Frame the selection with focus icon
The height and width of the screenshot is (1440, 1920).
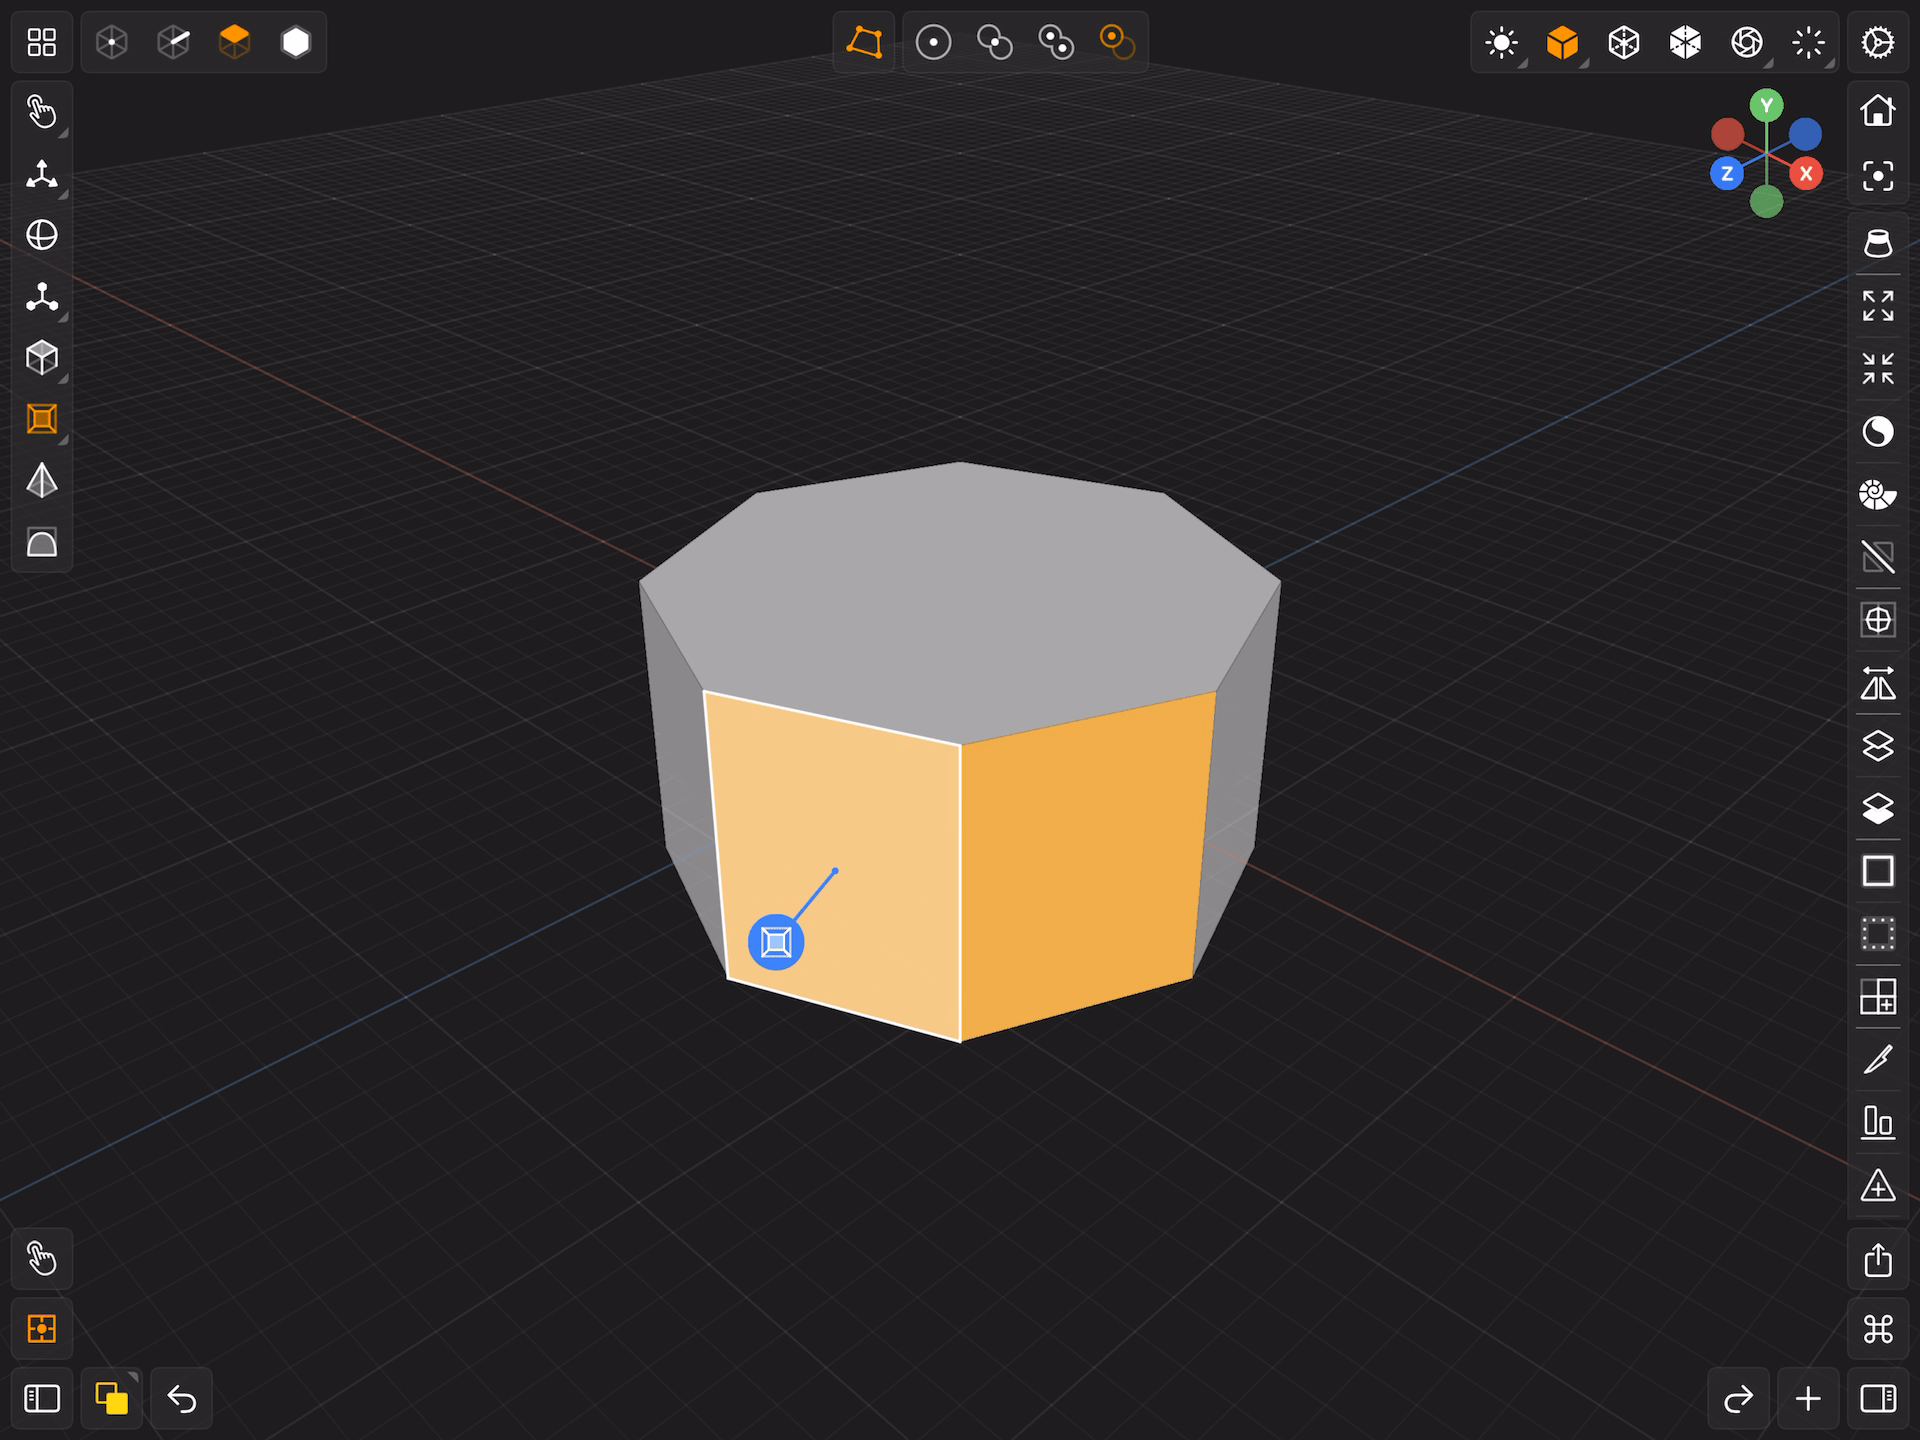tap(1878, 176)
